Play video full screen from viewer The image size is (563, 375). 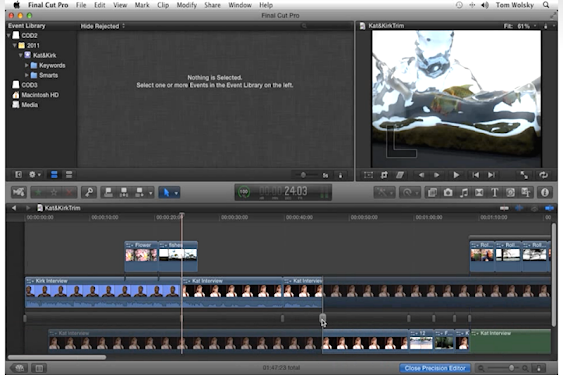pyautogui.click(x=524, y=175)
